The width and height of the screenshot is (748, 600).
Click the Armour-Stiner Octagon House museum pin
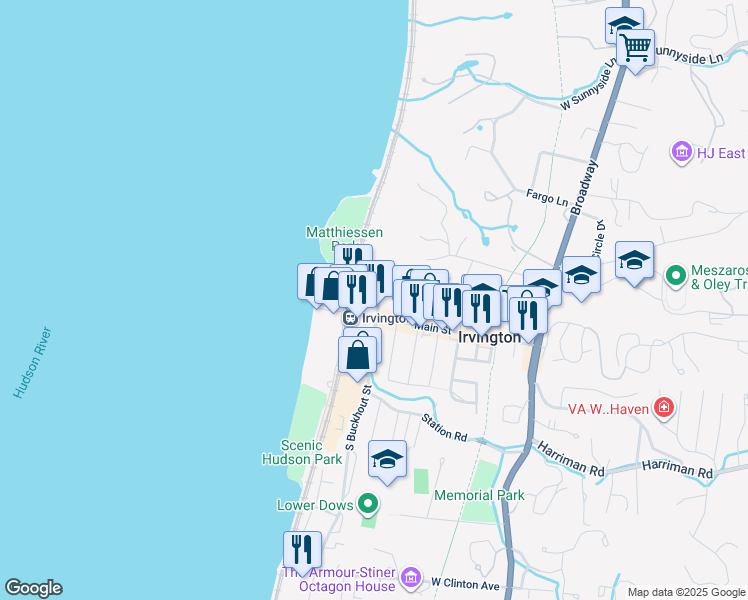pos(411,578)
